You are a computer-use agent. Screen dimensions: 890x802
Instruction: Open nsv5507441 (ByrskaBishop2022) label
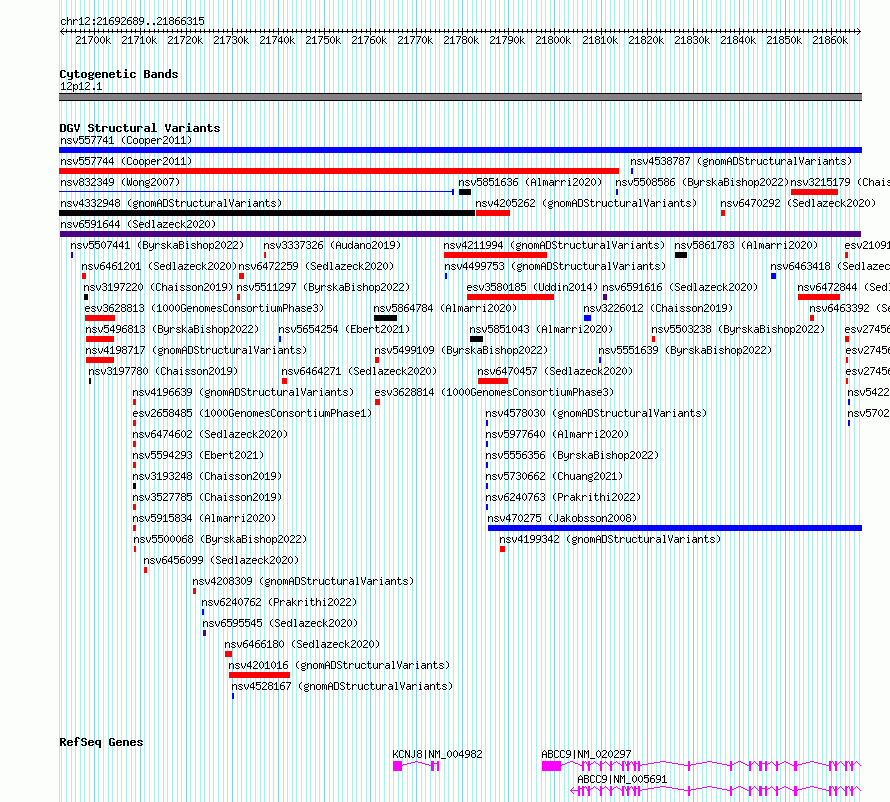click(157, 245)
